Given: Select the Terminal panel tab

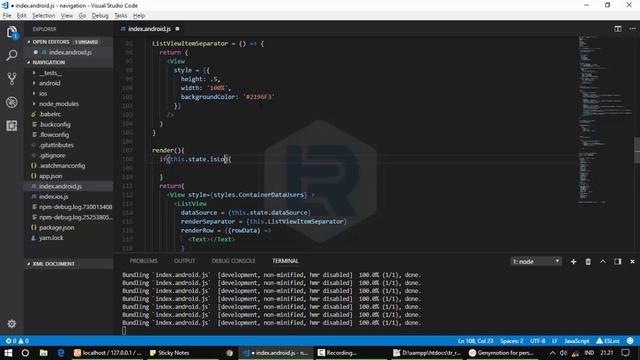Looking at the screenshot, I should point(285,261).
